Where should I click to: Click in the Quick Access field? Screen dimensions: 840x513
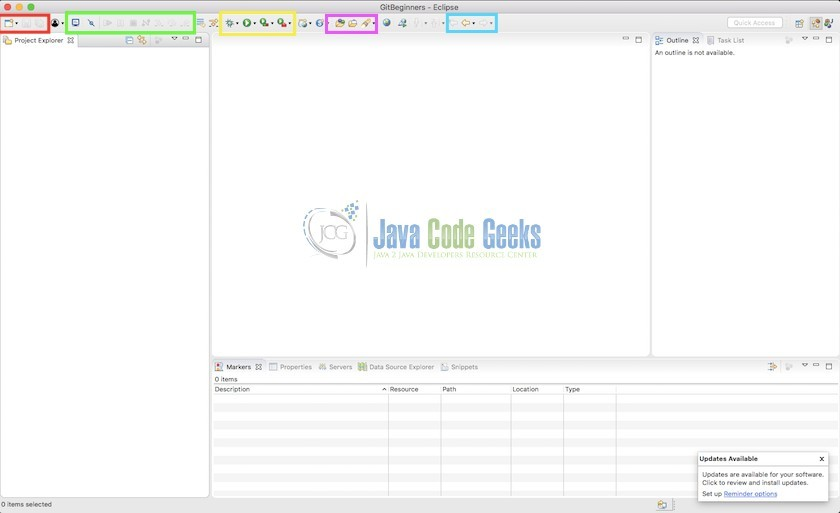754,23
